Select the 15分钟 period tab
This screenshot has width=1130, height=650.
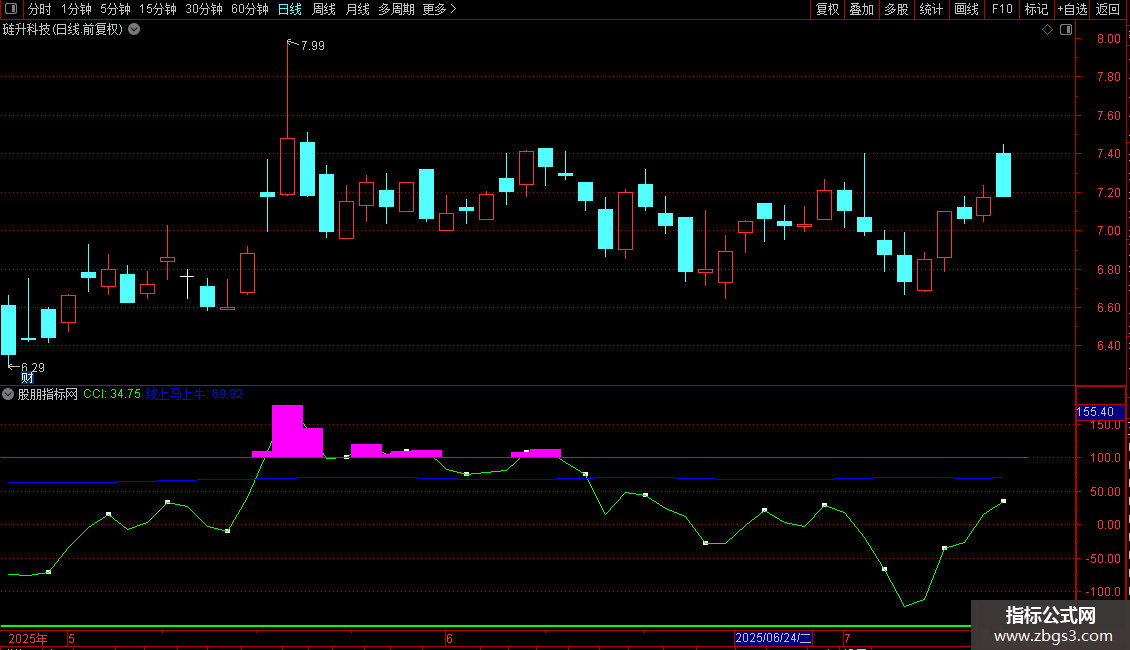pyautogui.click(x=158, y=9)
